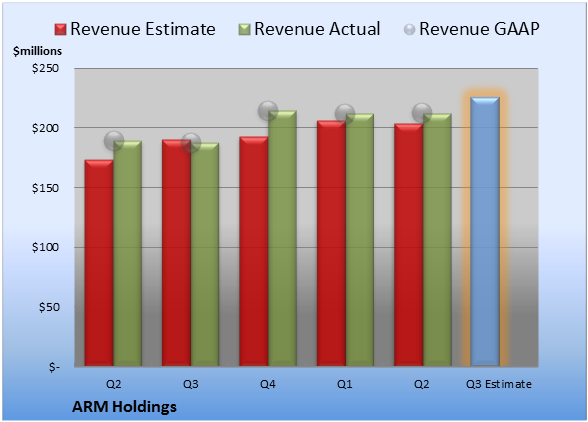Select the "Revenue Estimate" legend label
This screenshot has height=422, width=588.
143,29
